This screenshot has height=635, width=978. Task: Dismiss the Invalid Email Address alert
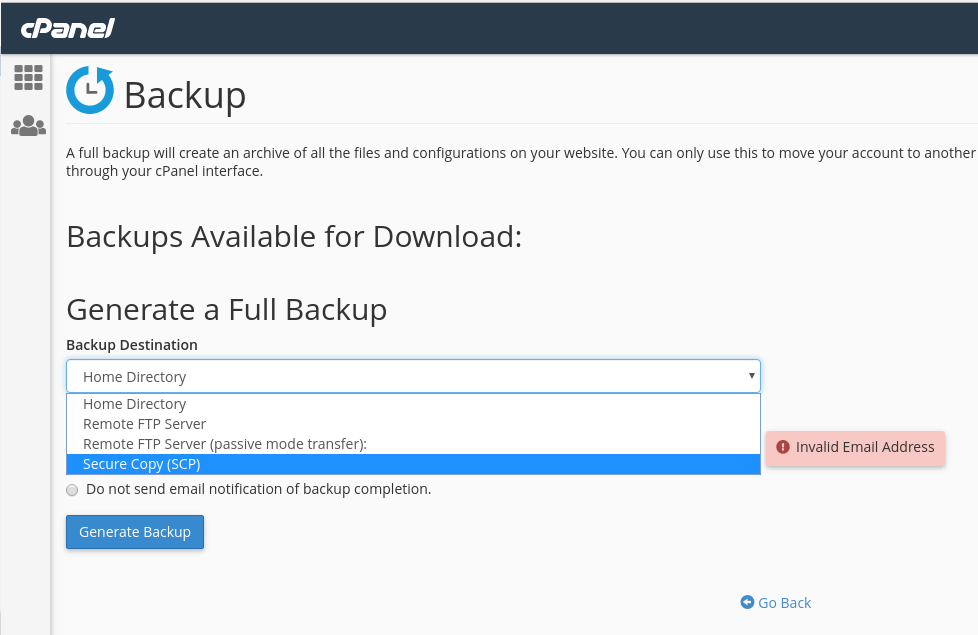[855, 448]
